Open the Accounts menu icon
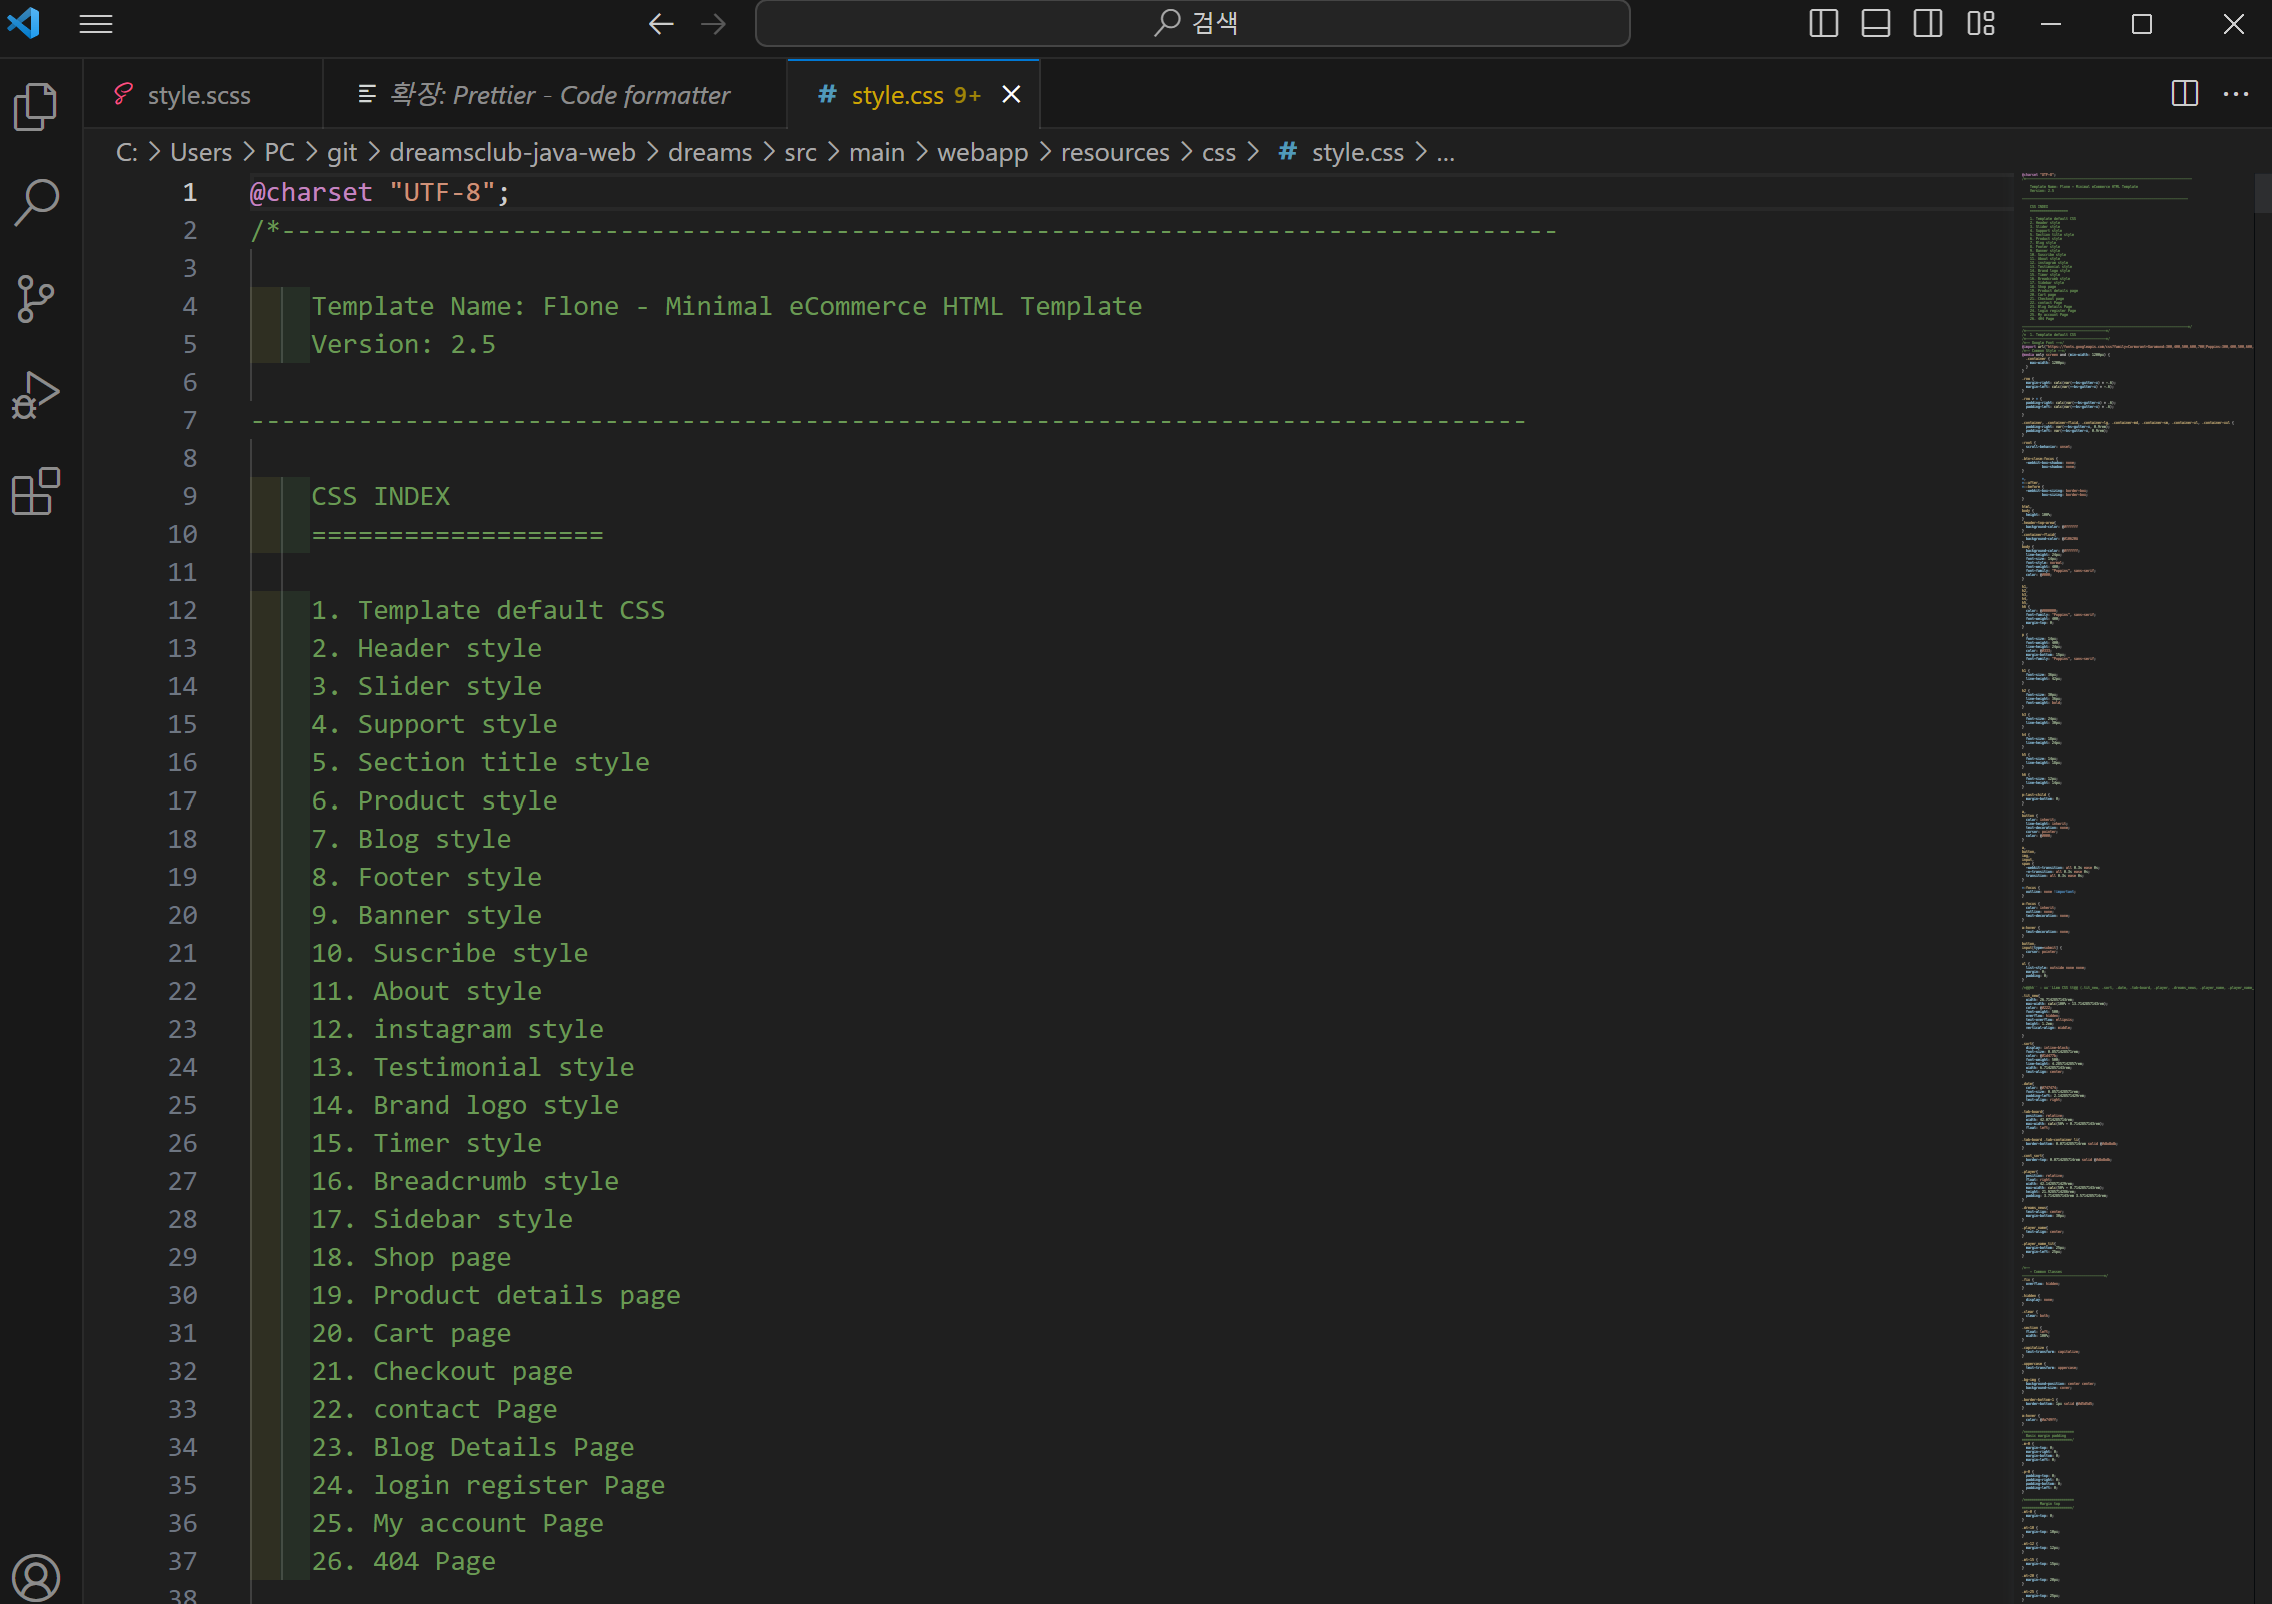Screen dimensions: 2272x1604 pos(36,1577)
